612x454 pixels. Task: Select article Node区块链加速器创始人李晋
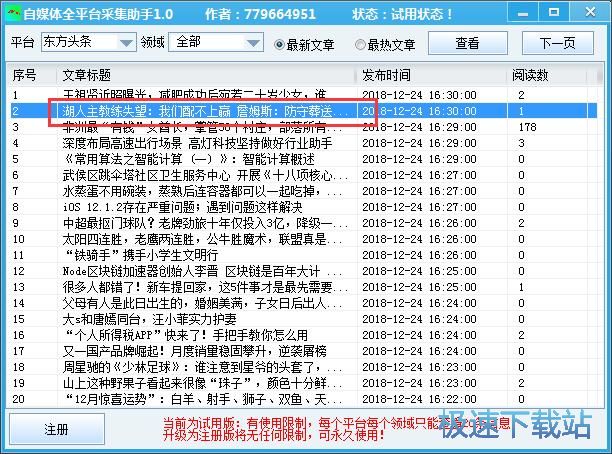(202, 271)
